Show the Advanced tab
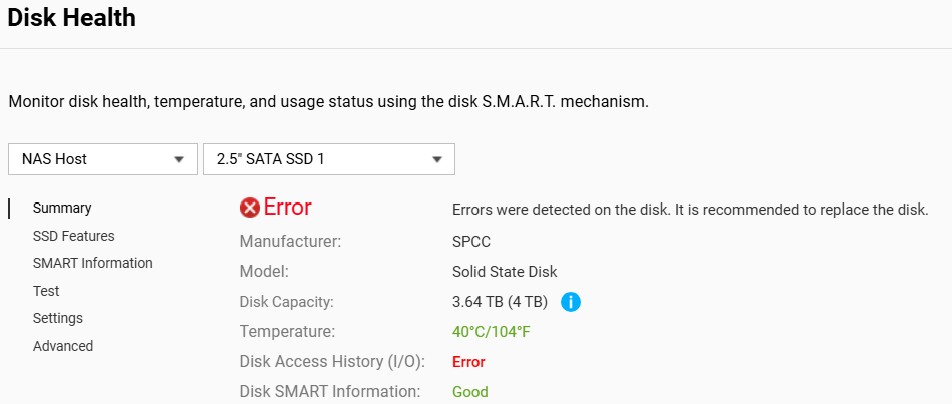This screenshot has width=952, height=404. 63,346
